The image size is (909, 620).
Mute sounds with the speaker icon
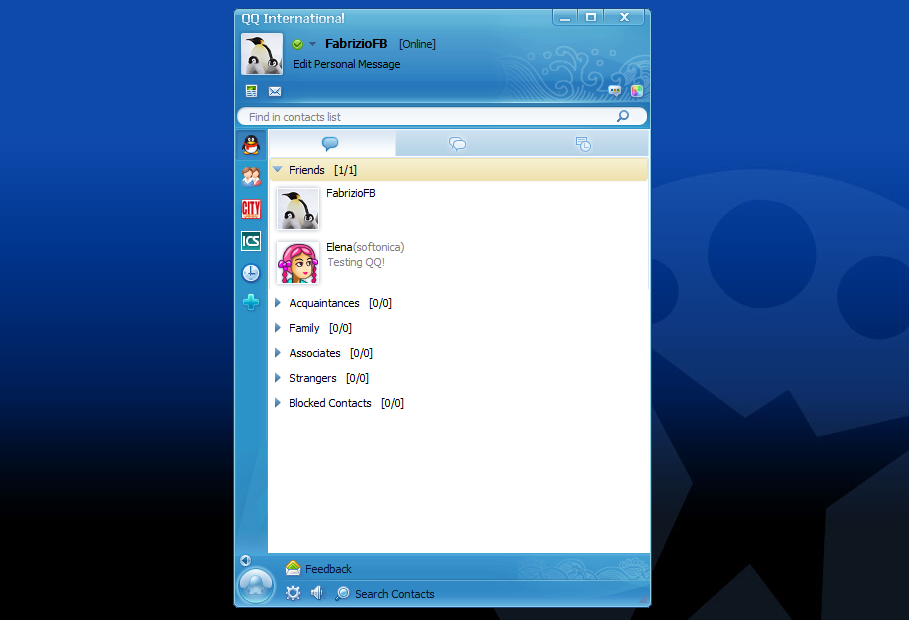click(x=317, y=593)
